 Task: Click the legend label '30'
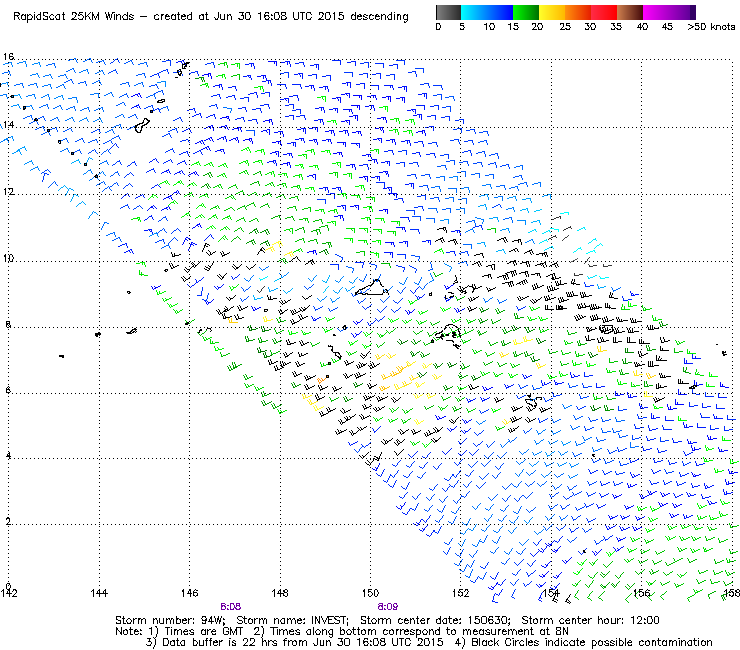[590, 27]
